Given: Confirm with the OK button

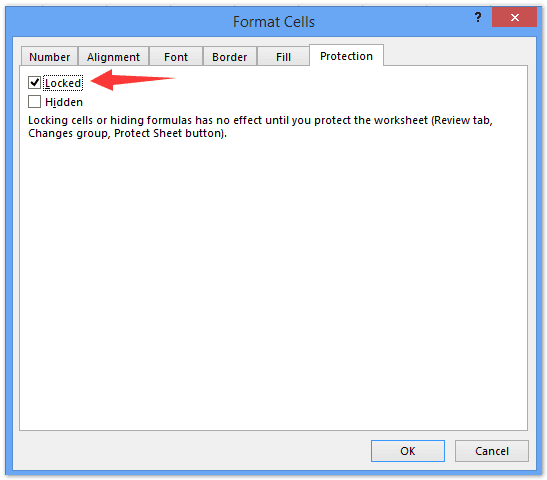Looking at the screenshot, I should point(408,451).
